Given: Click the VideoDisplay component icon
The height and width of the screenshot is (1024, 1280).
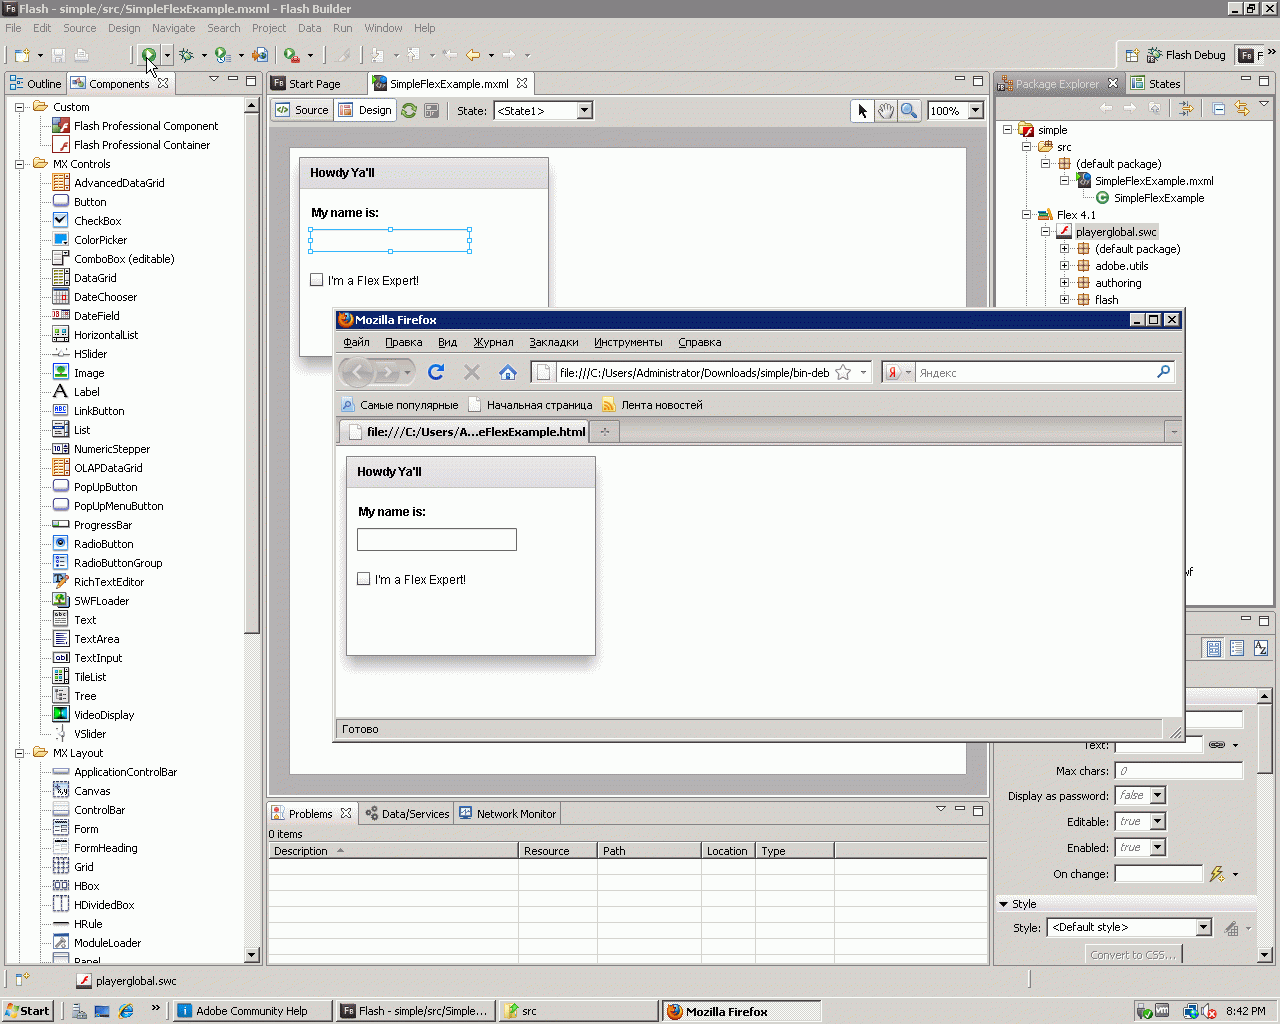Looking at the screenshot, I should click(61, 715).
